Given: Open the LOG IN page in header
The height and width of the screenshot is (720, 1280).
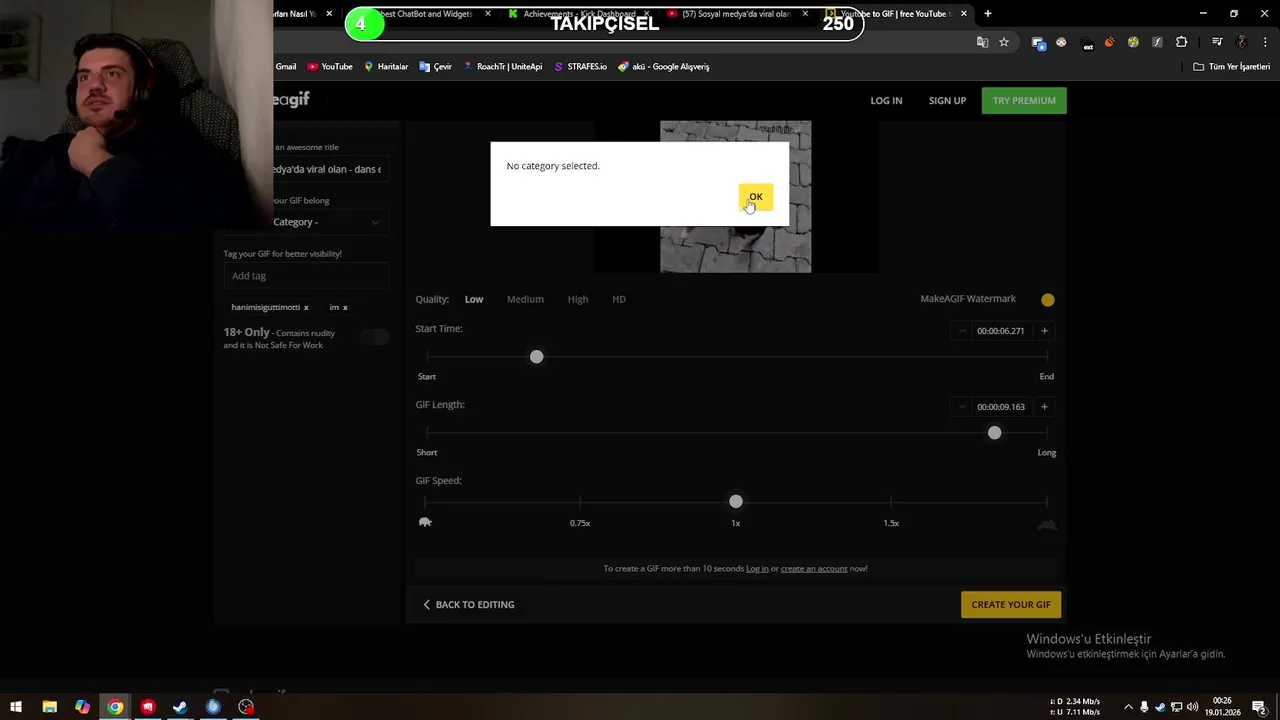Looking at the screenshot, I should pyautogui.click(x=886, y=100).
